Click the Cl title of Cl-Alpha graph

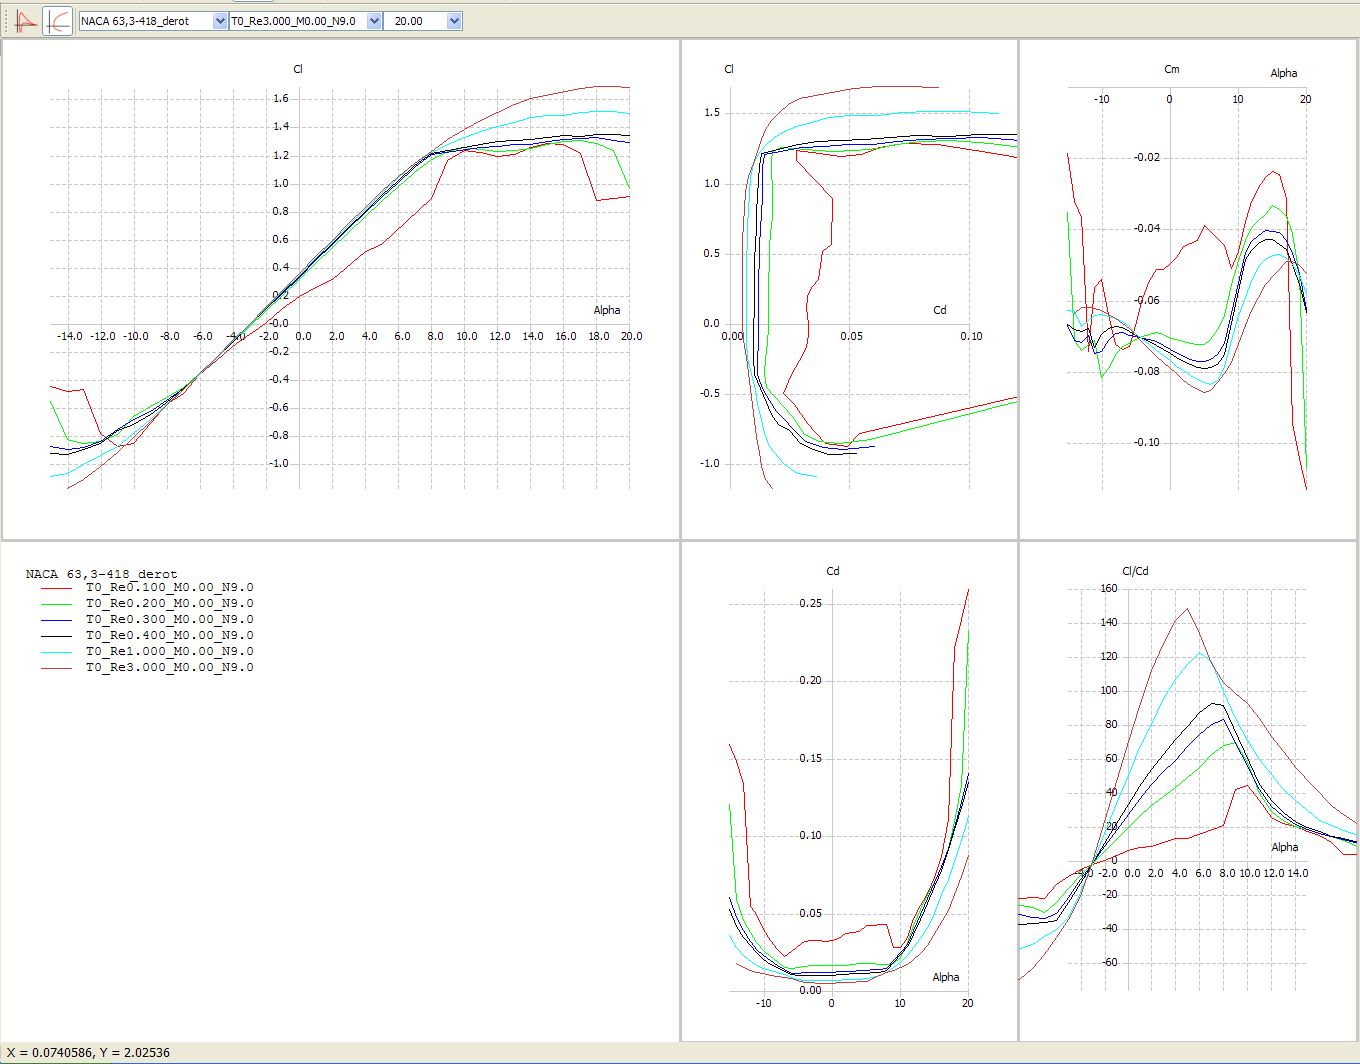tap(298, 69)
